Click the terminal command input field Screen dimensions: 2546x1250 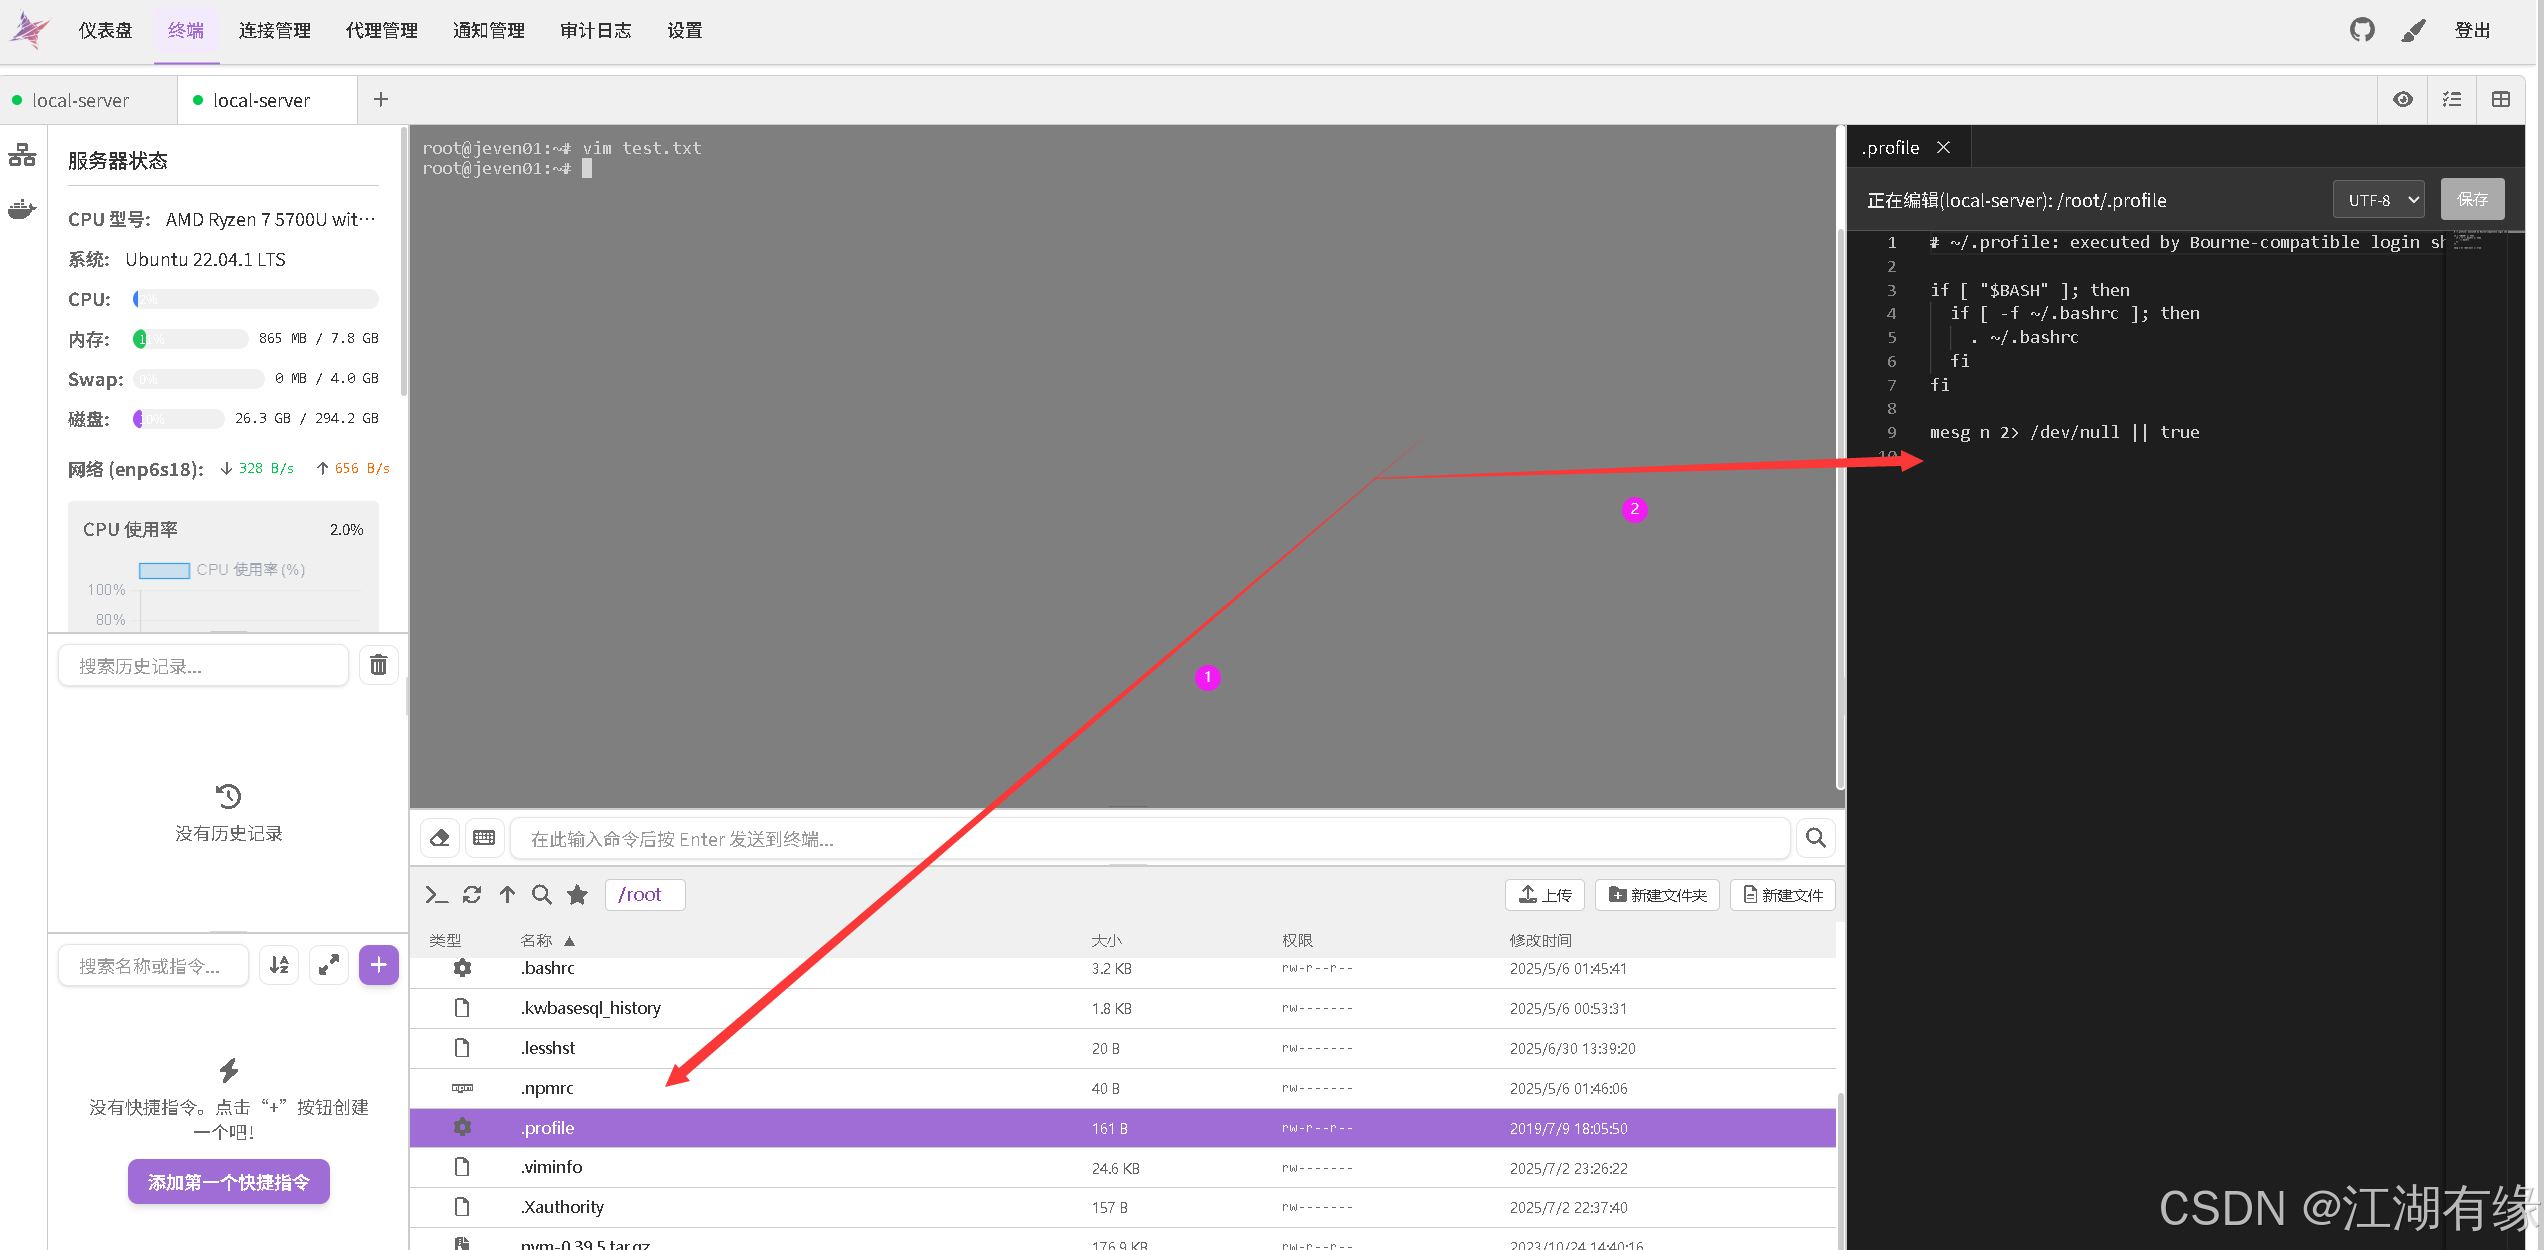[x=1150, y=839]
